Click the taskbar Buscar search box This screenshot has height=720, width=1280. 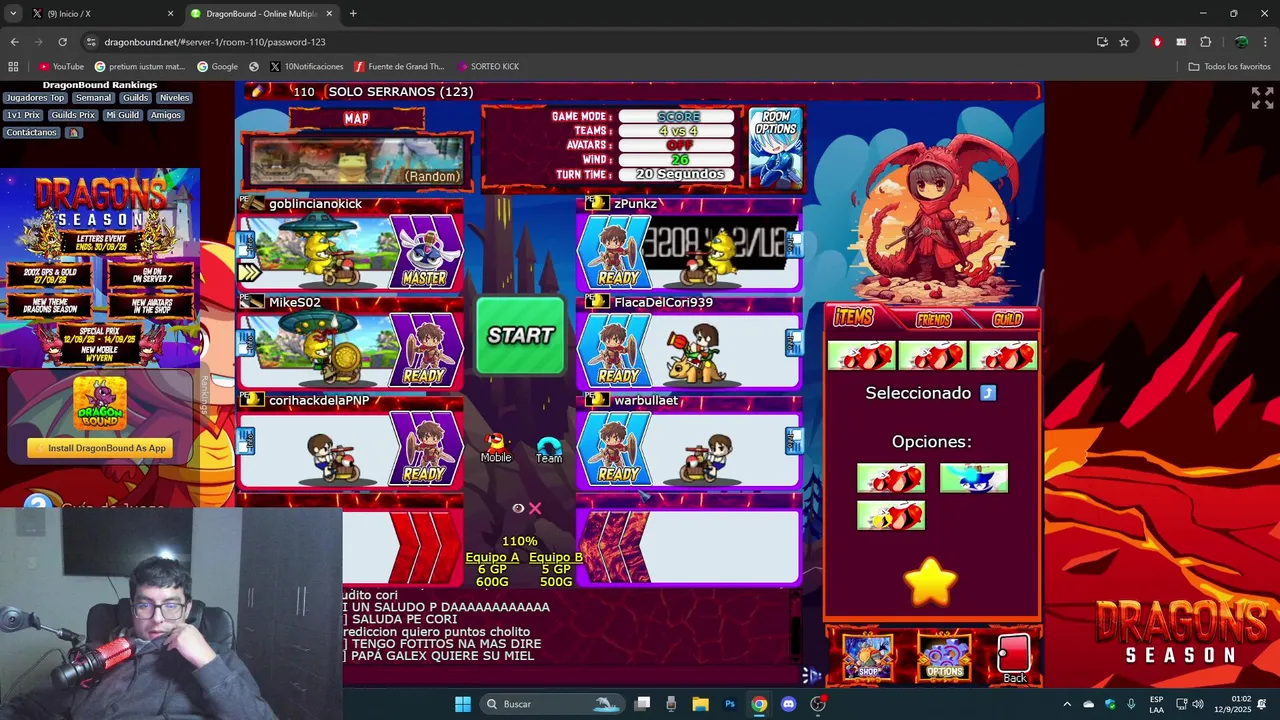(552, 704)
